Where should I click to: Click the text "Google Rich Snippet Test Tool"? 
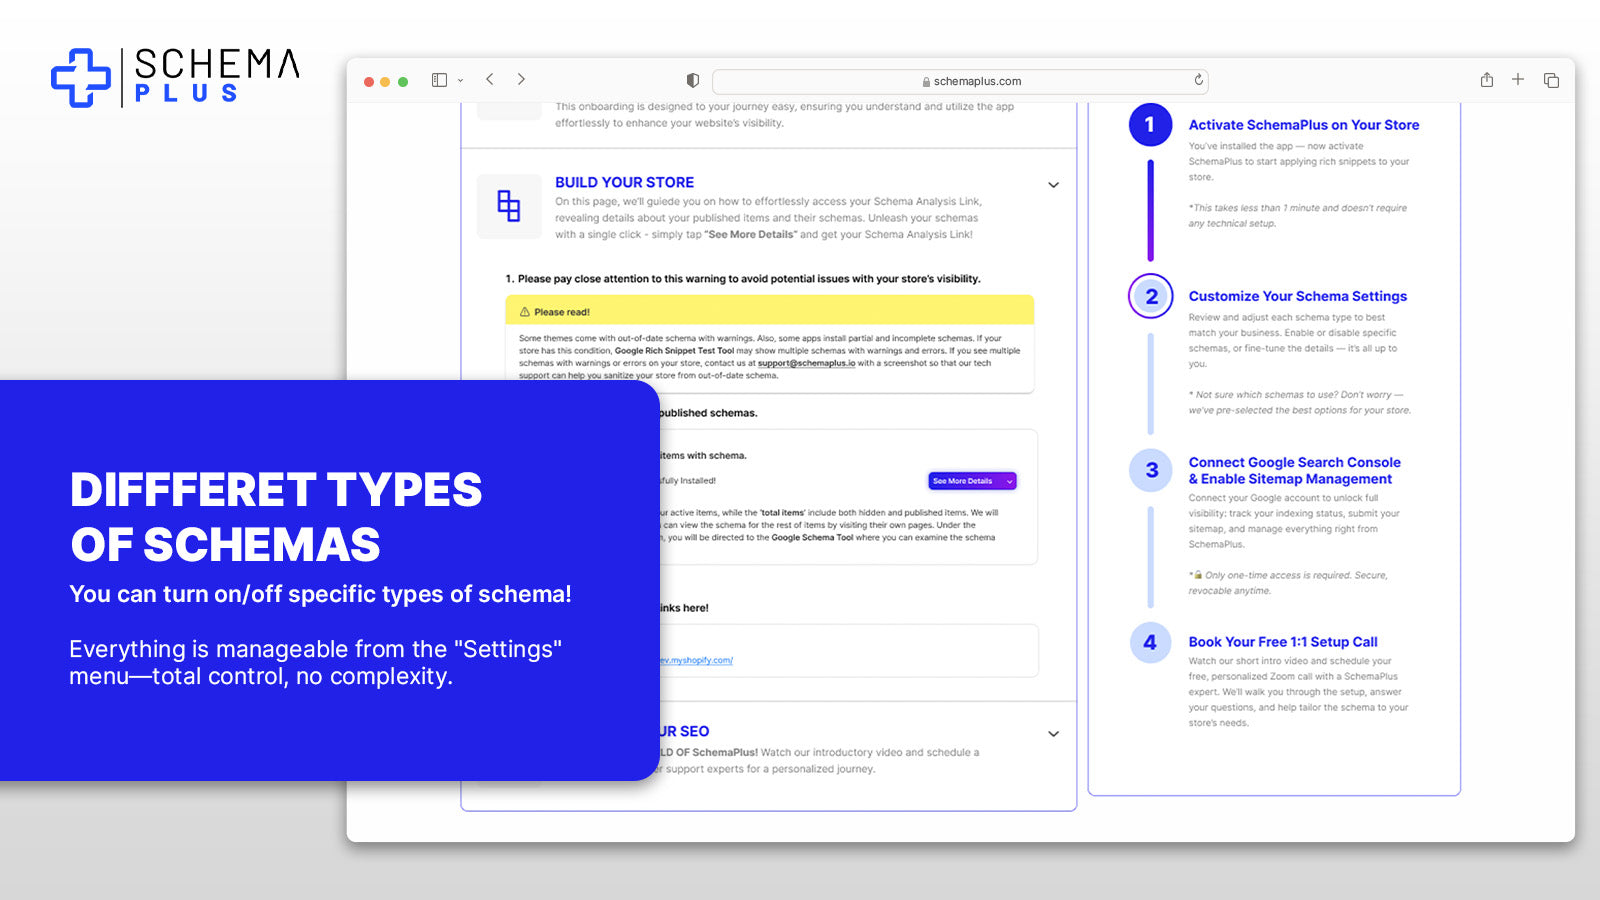click(674, 351)
